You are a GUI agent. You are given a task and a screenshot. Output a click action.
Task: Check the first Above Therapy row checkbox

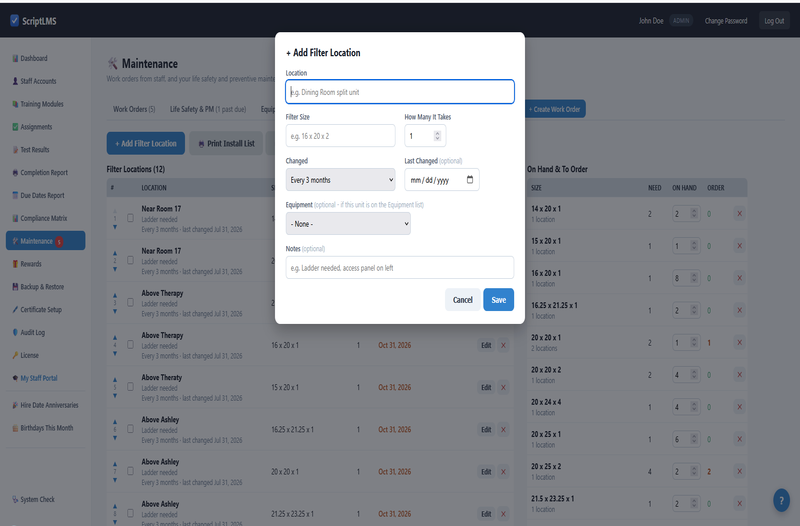[131, 303]
